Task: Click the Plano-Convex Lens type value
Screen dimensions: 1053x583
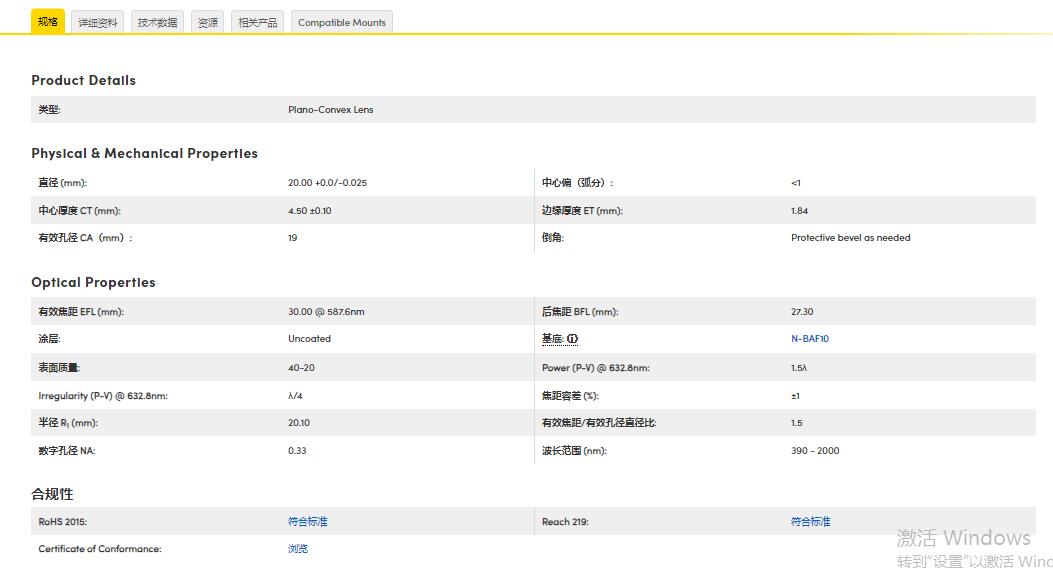Action: tap(330, 110)
